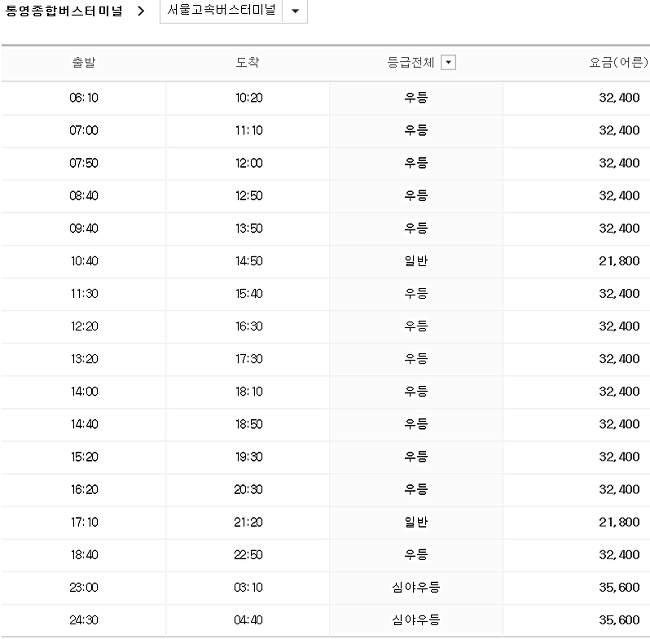Click the 03:10 arrival time
650x639 pixels.
coord(248,588)
